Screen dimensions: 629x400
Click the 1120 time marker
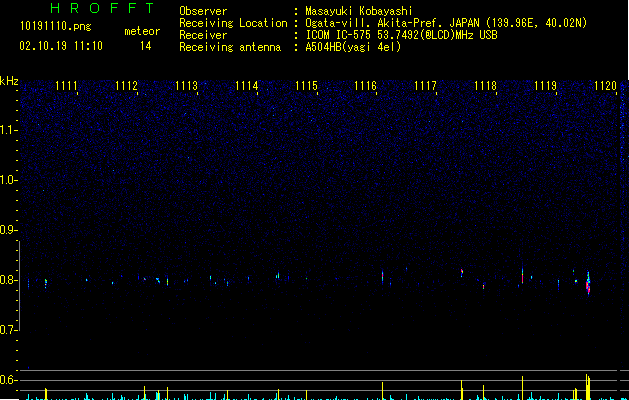pyautogui.click(x=605, y=86)
